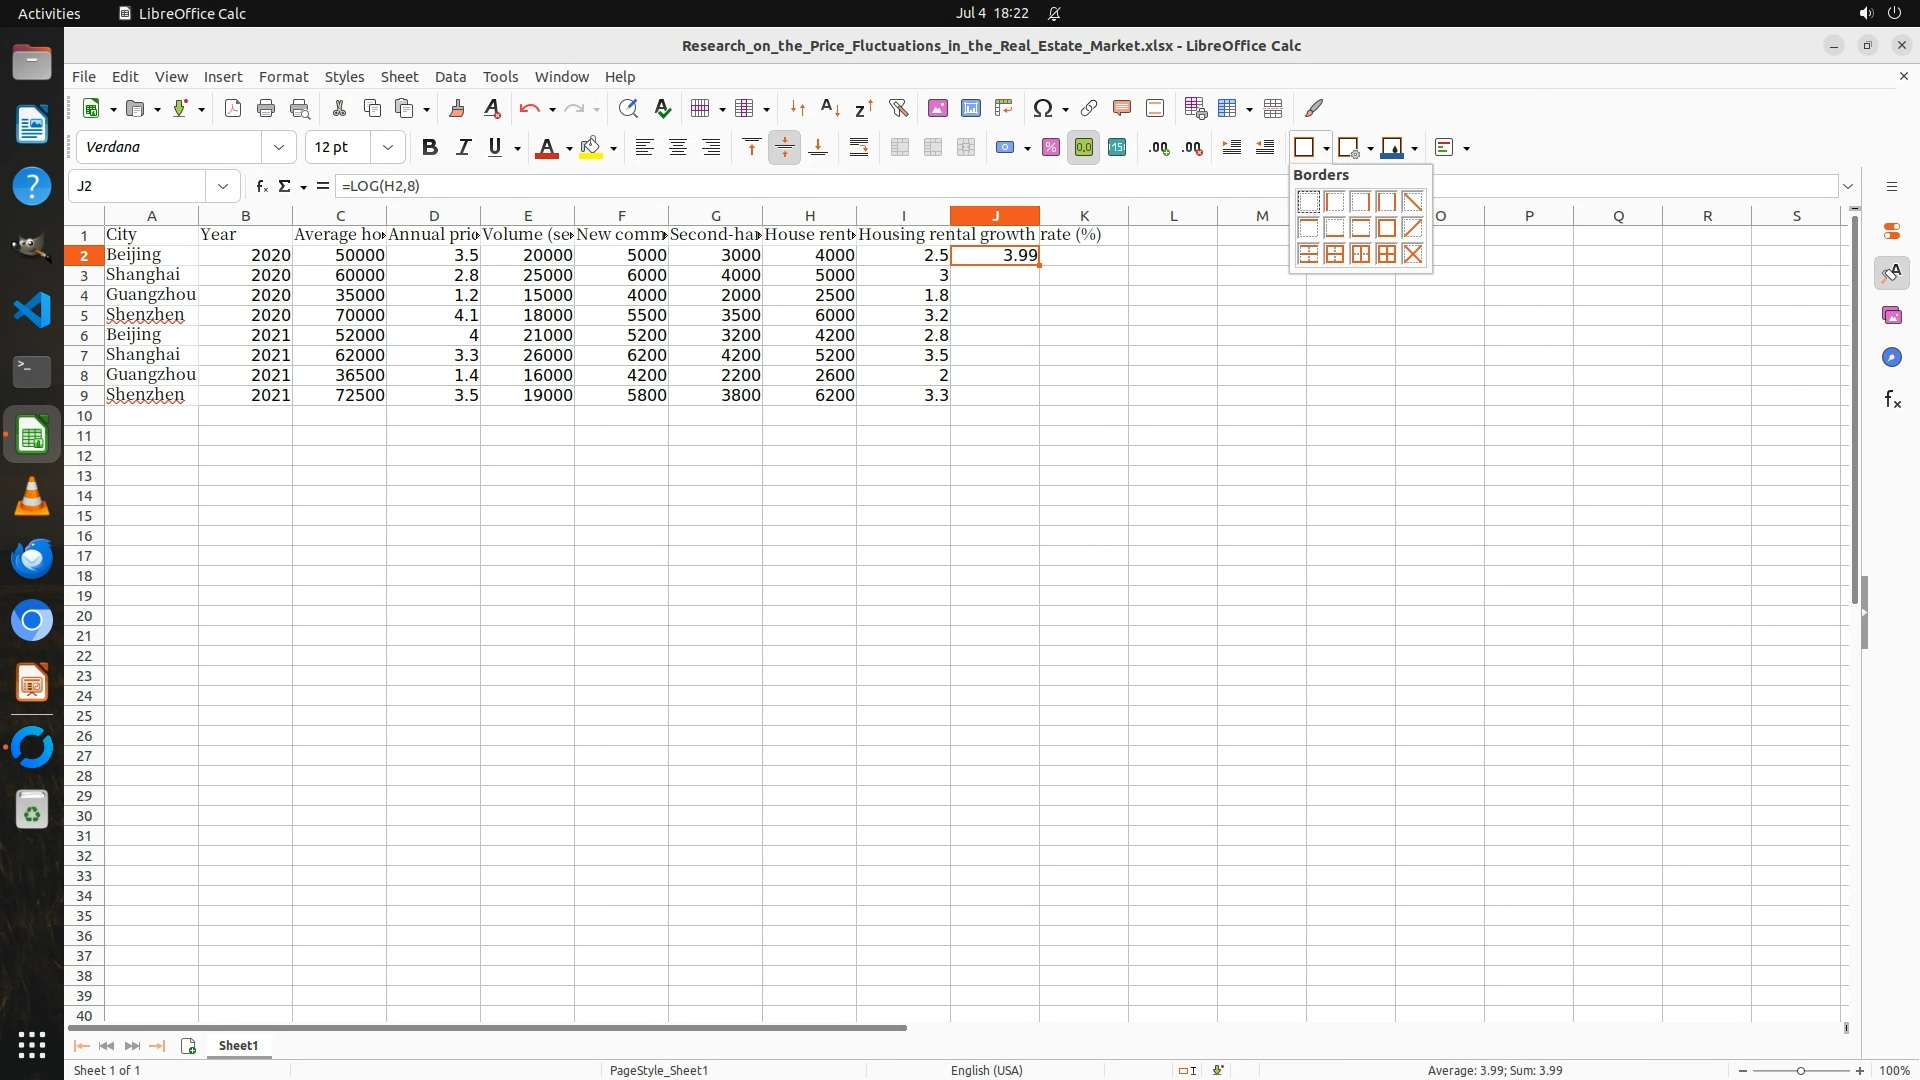
Task: Open the Name Box dropdown arrow
Action: click(x=223, y=186)
